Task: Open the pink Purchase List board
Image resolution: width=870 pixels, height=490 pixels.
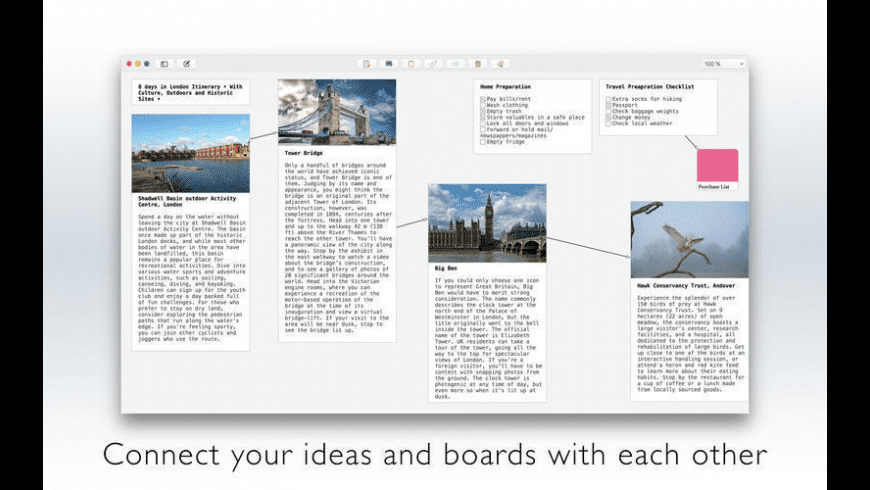Action: [717, 165]
